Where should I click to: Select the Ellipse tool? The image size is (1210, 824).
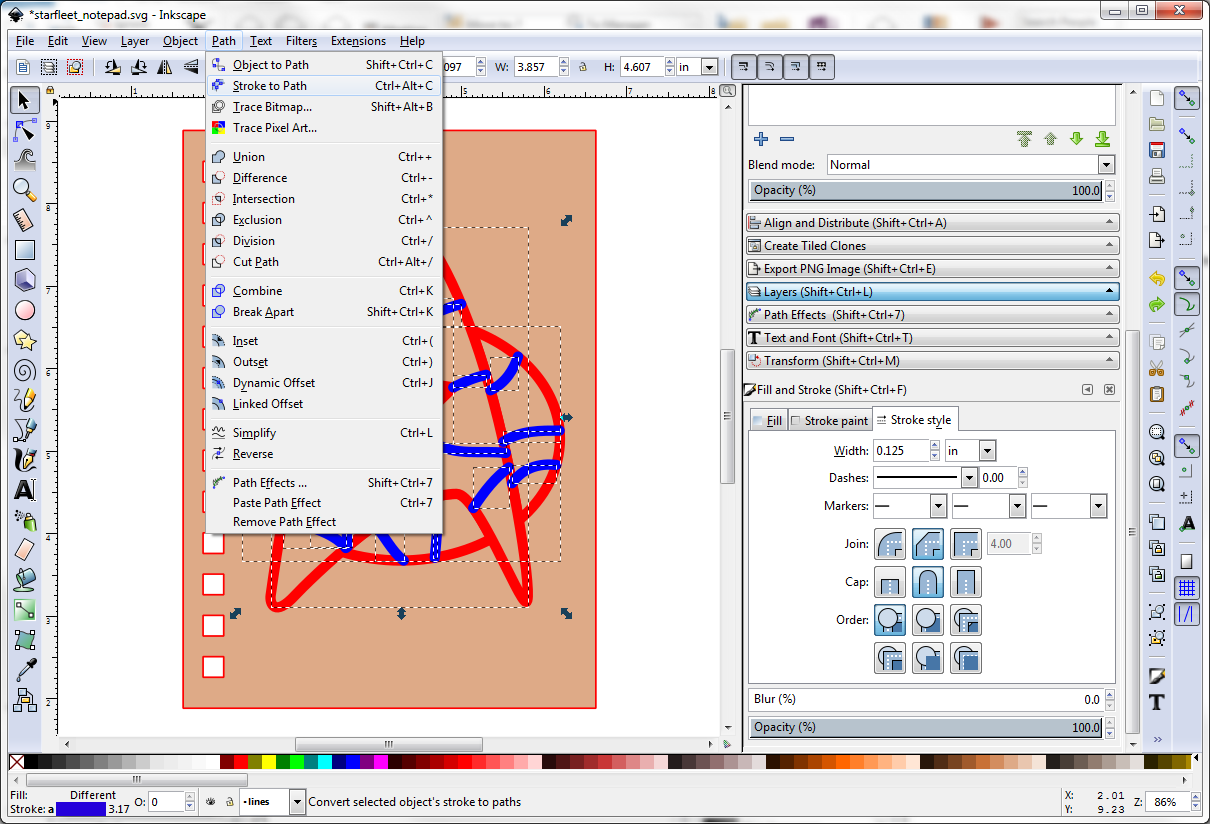pyautogui.click(x=25, y=310)
